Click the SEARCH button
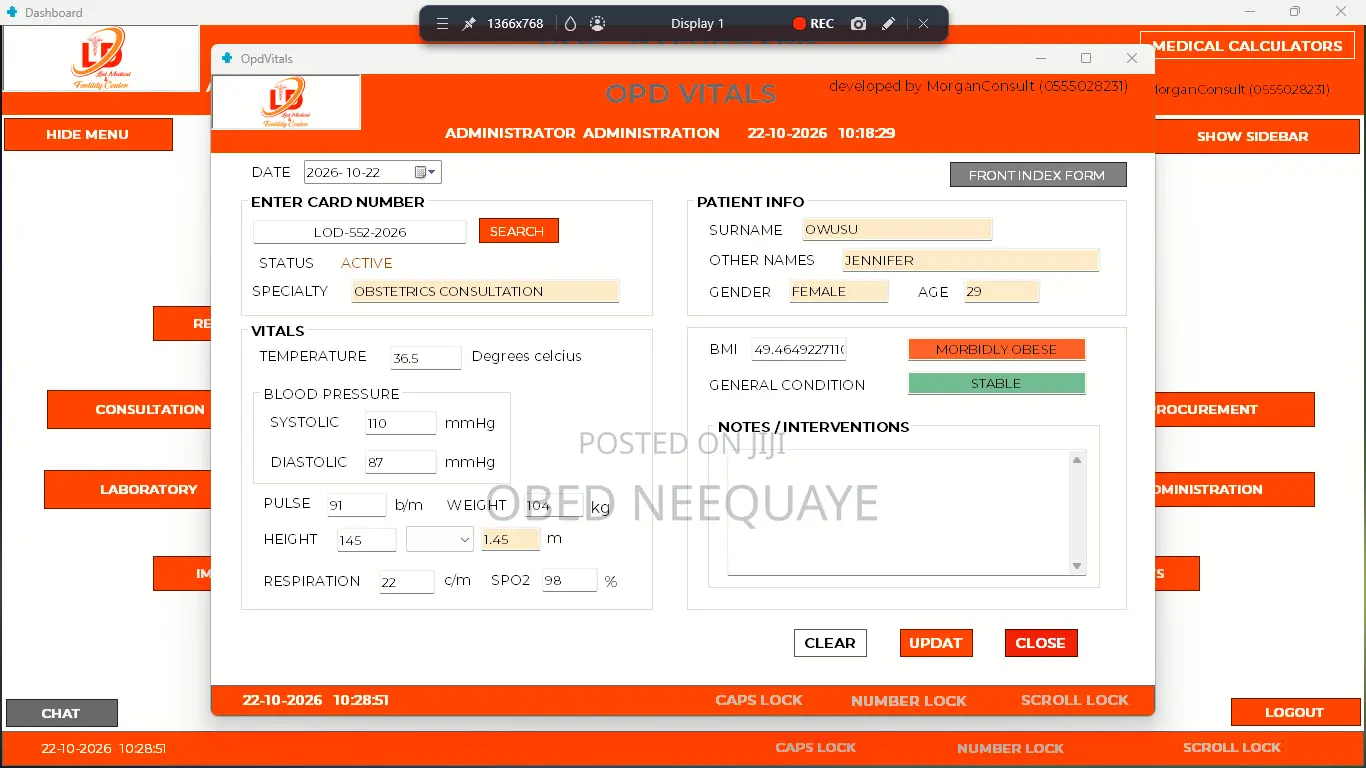This screenshot has width=1366, height=768. [x=518, y=231]
